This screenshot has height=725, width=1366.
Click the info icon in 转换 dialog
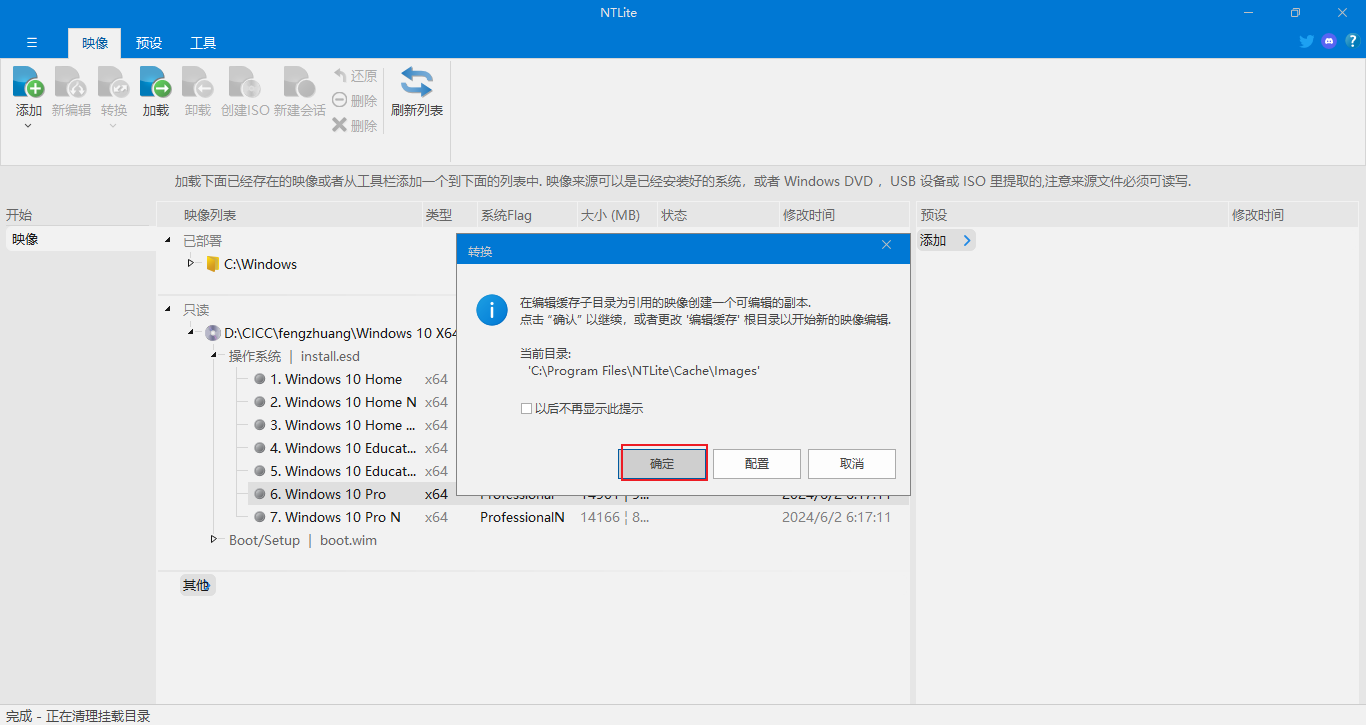click(x=492, y=309)
